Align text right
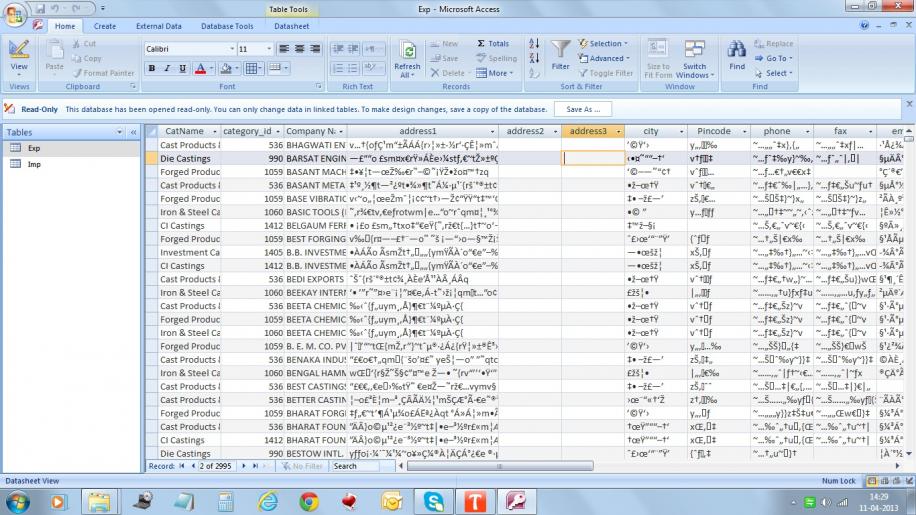Image resolution: width=916 pixels, height=515 pixels. [x=315, y=48]
